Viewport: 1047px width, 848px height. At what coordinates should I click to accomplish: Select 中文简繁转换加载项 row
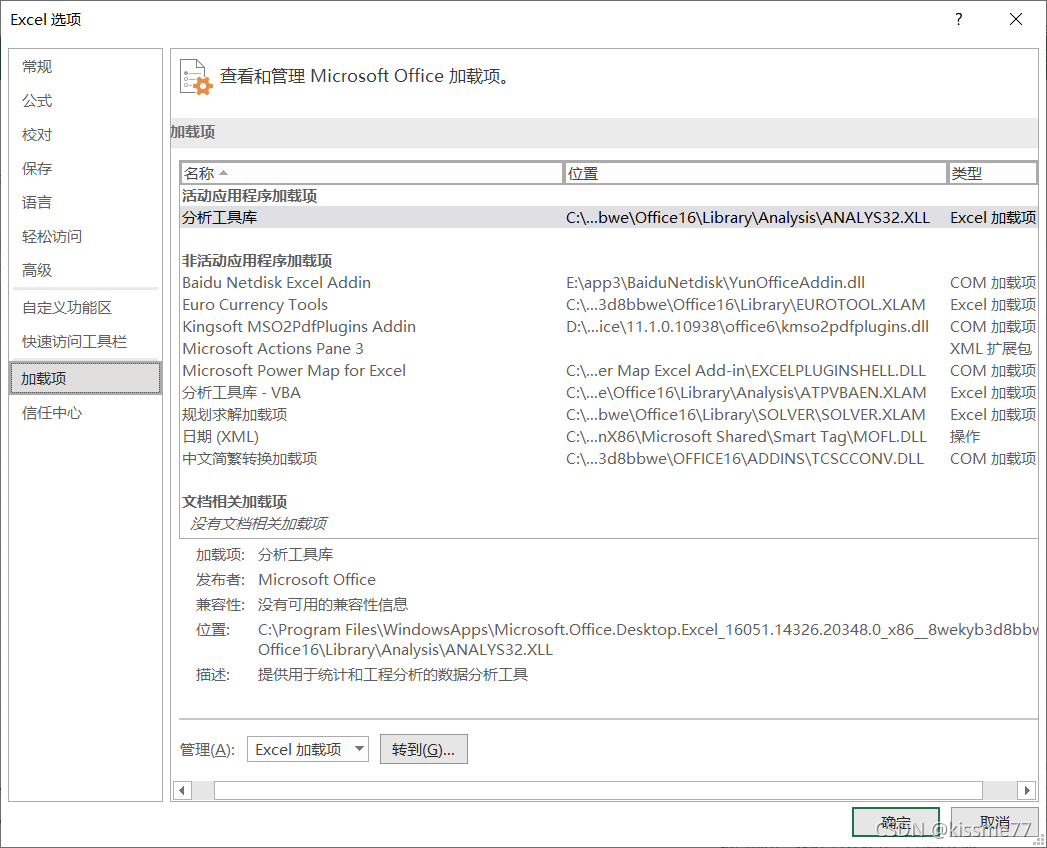[608, 459]
